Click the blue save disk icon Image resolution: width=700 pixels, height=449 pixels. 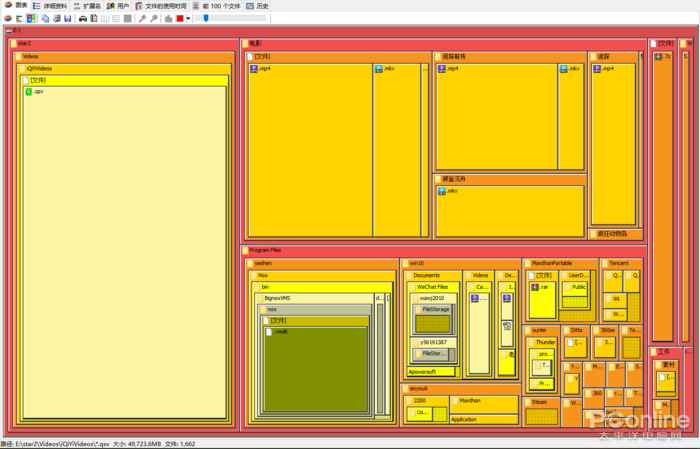[x=68, y=18]
